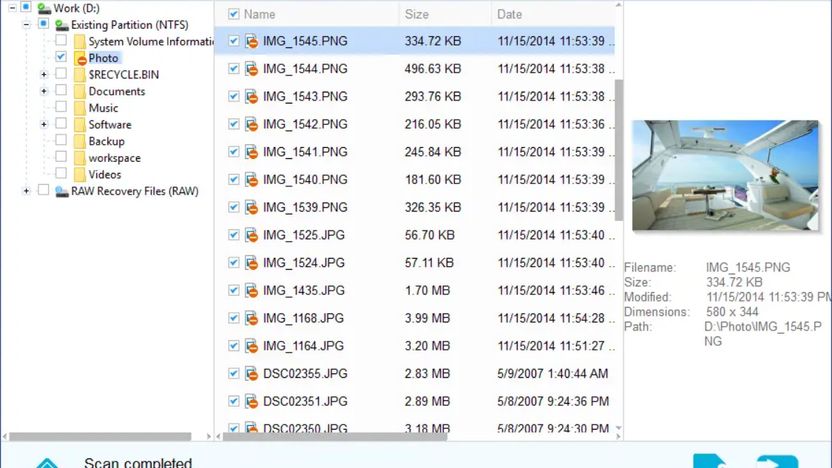Expand the $RECYCLE.BIN folder node
This screenshot has width=832, height=468.
44,74
